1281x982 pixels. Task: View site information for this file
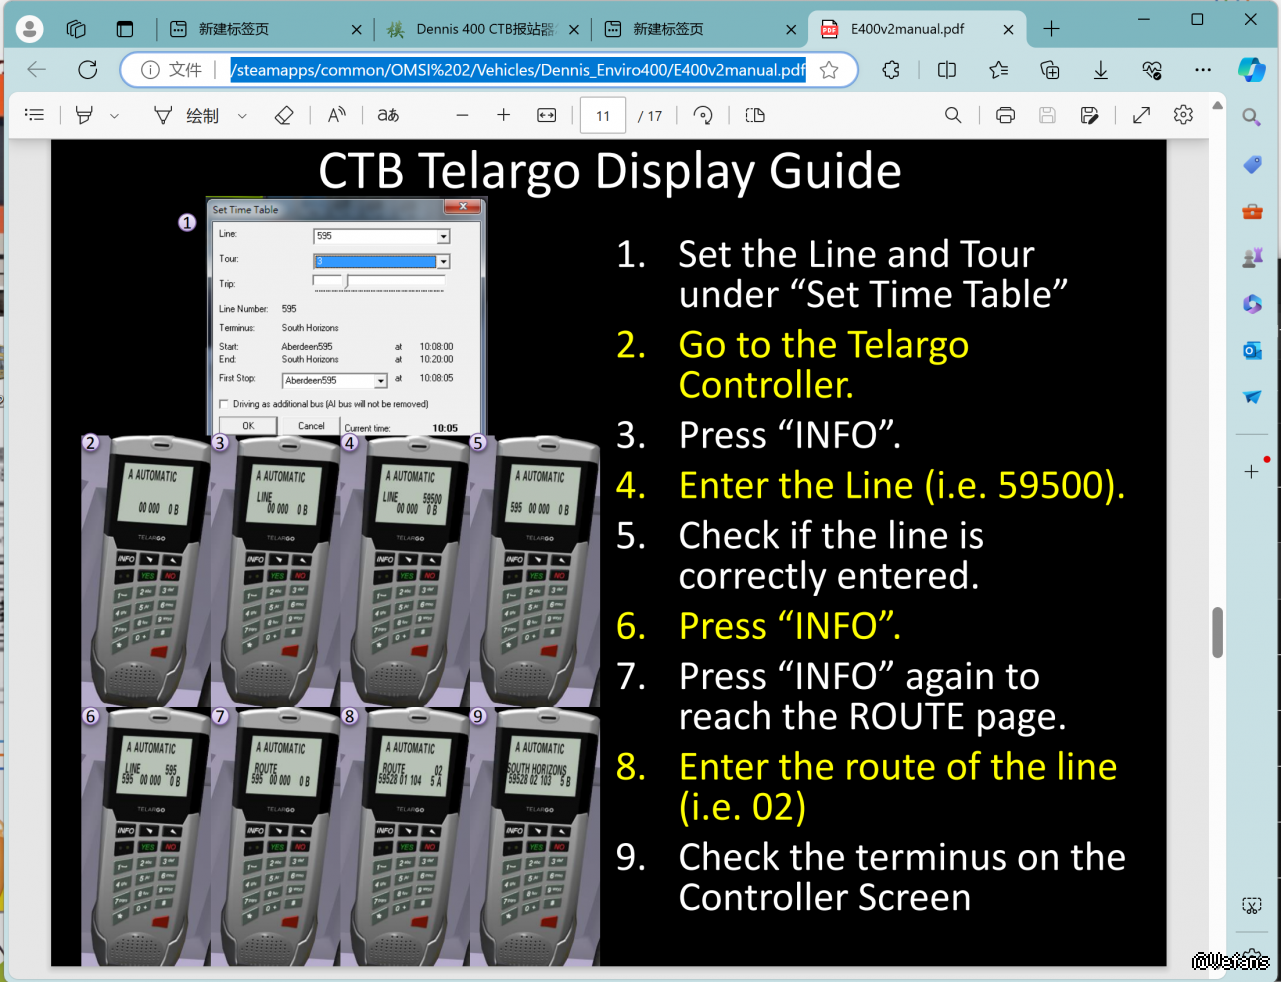click(x=150, y=69)
